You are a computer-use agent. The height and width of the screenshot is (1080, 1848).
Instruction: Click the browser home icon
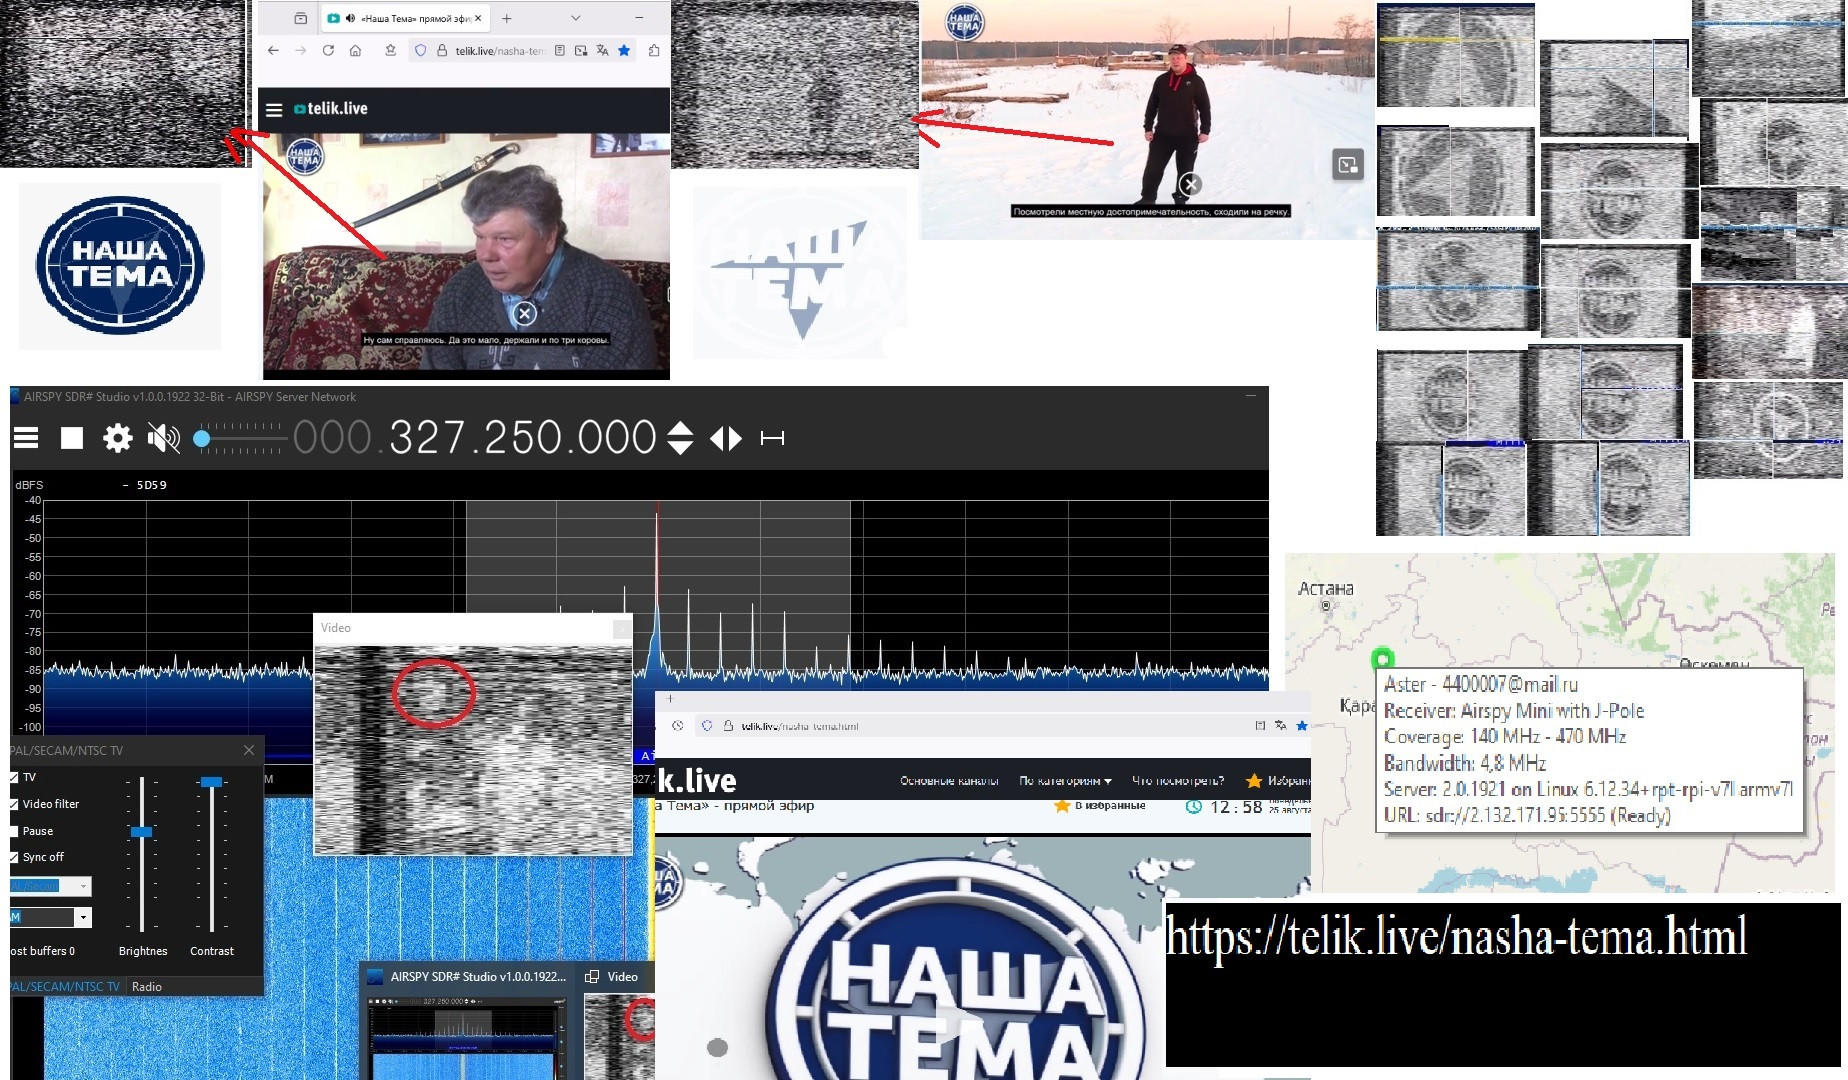tap(355, 50)
